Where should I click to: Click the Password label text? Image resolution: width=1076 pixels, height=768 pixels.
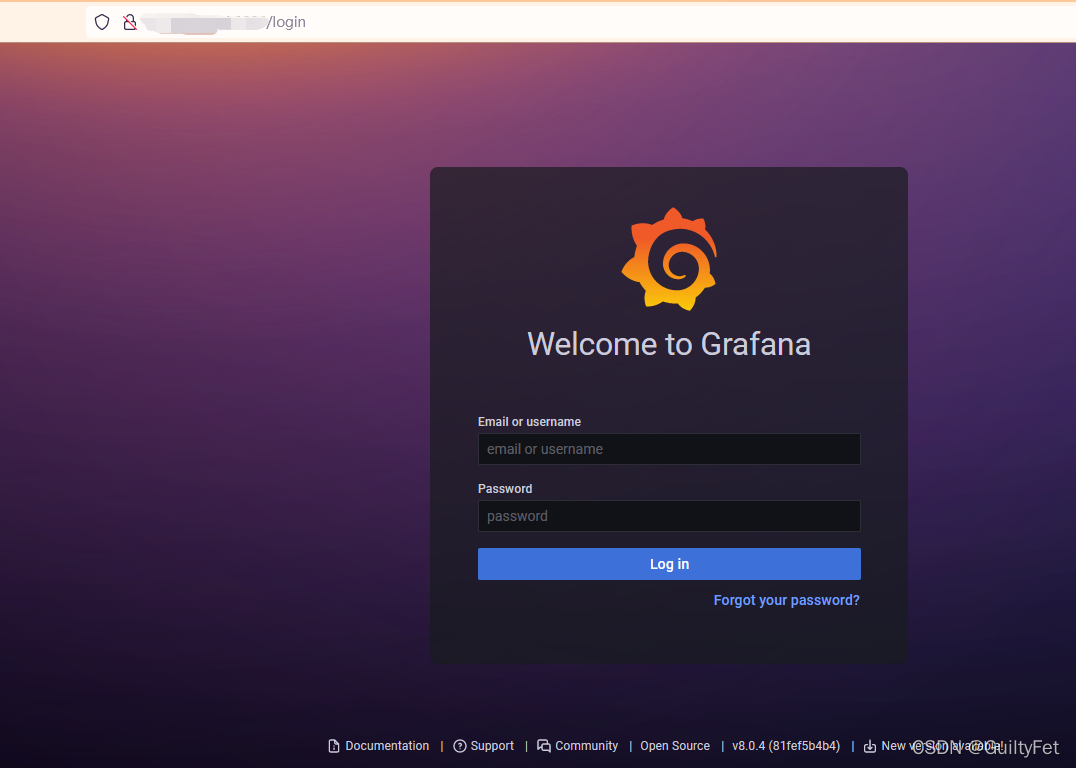coord(505,489)
